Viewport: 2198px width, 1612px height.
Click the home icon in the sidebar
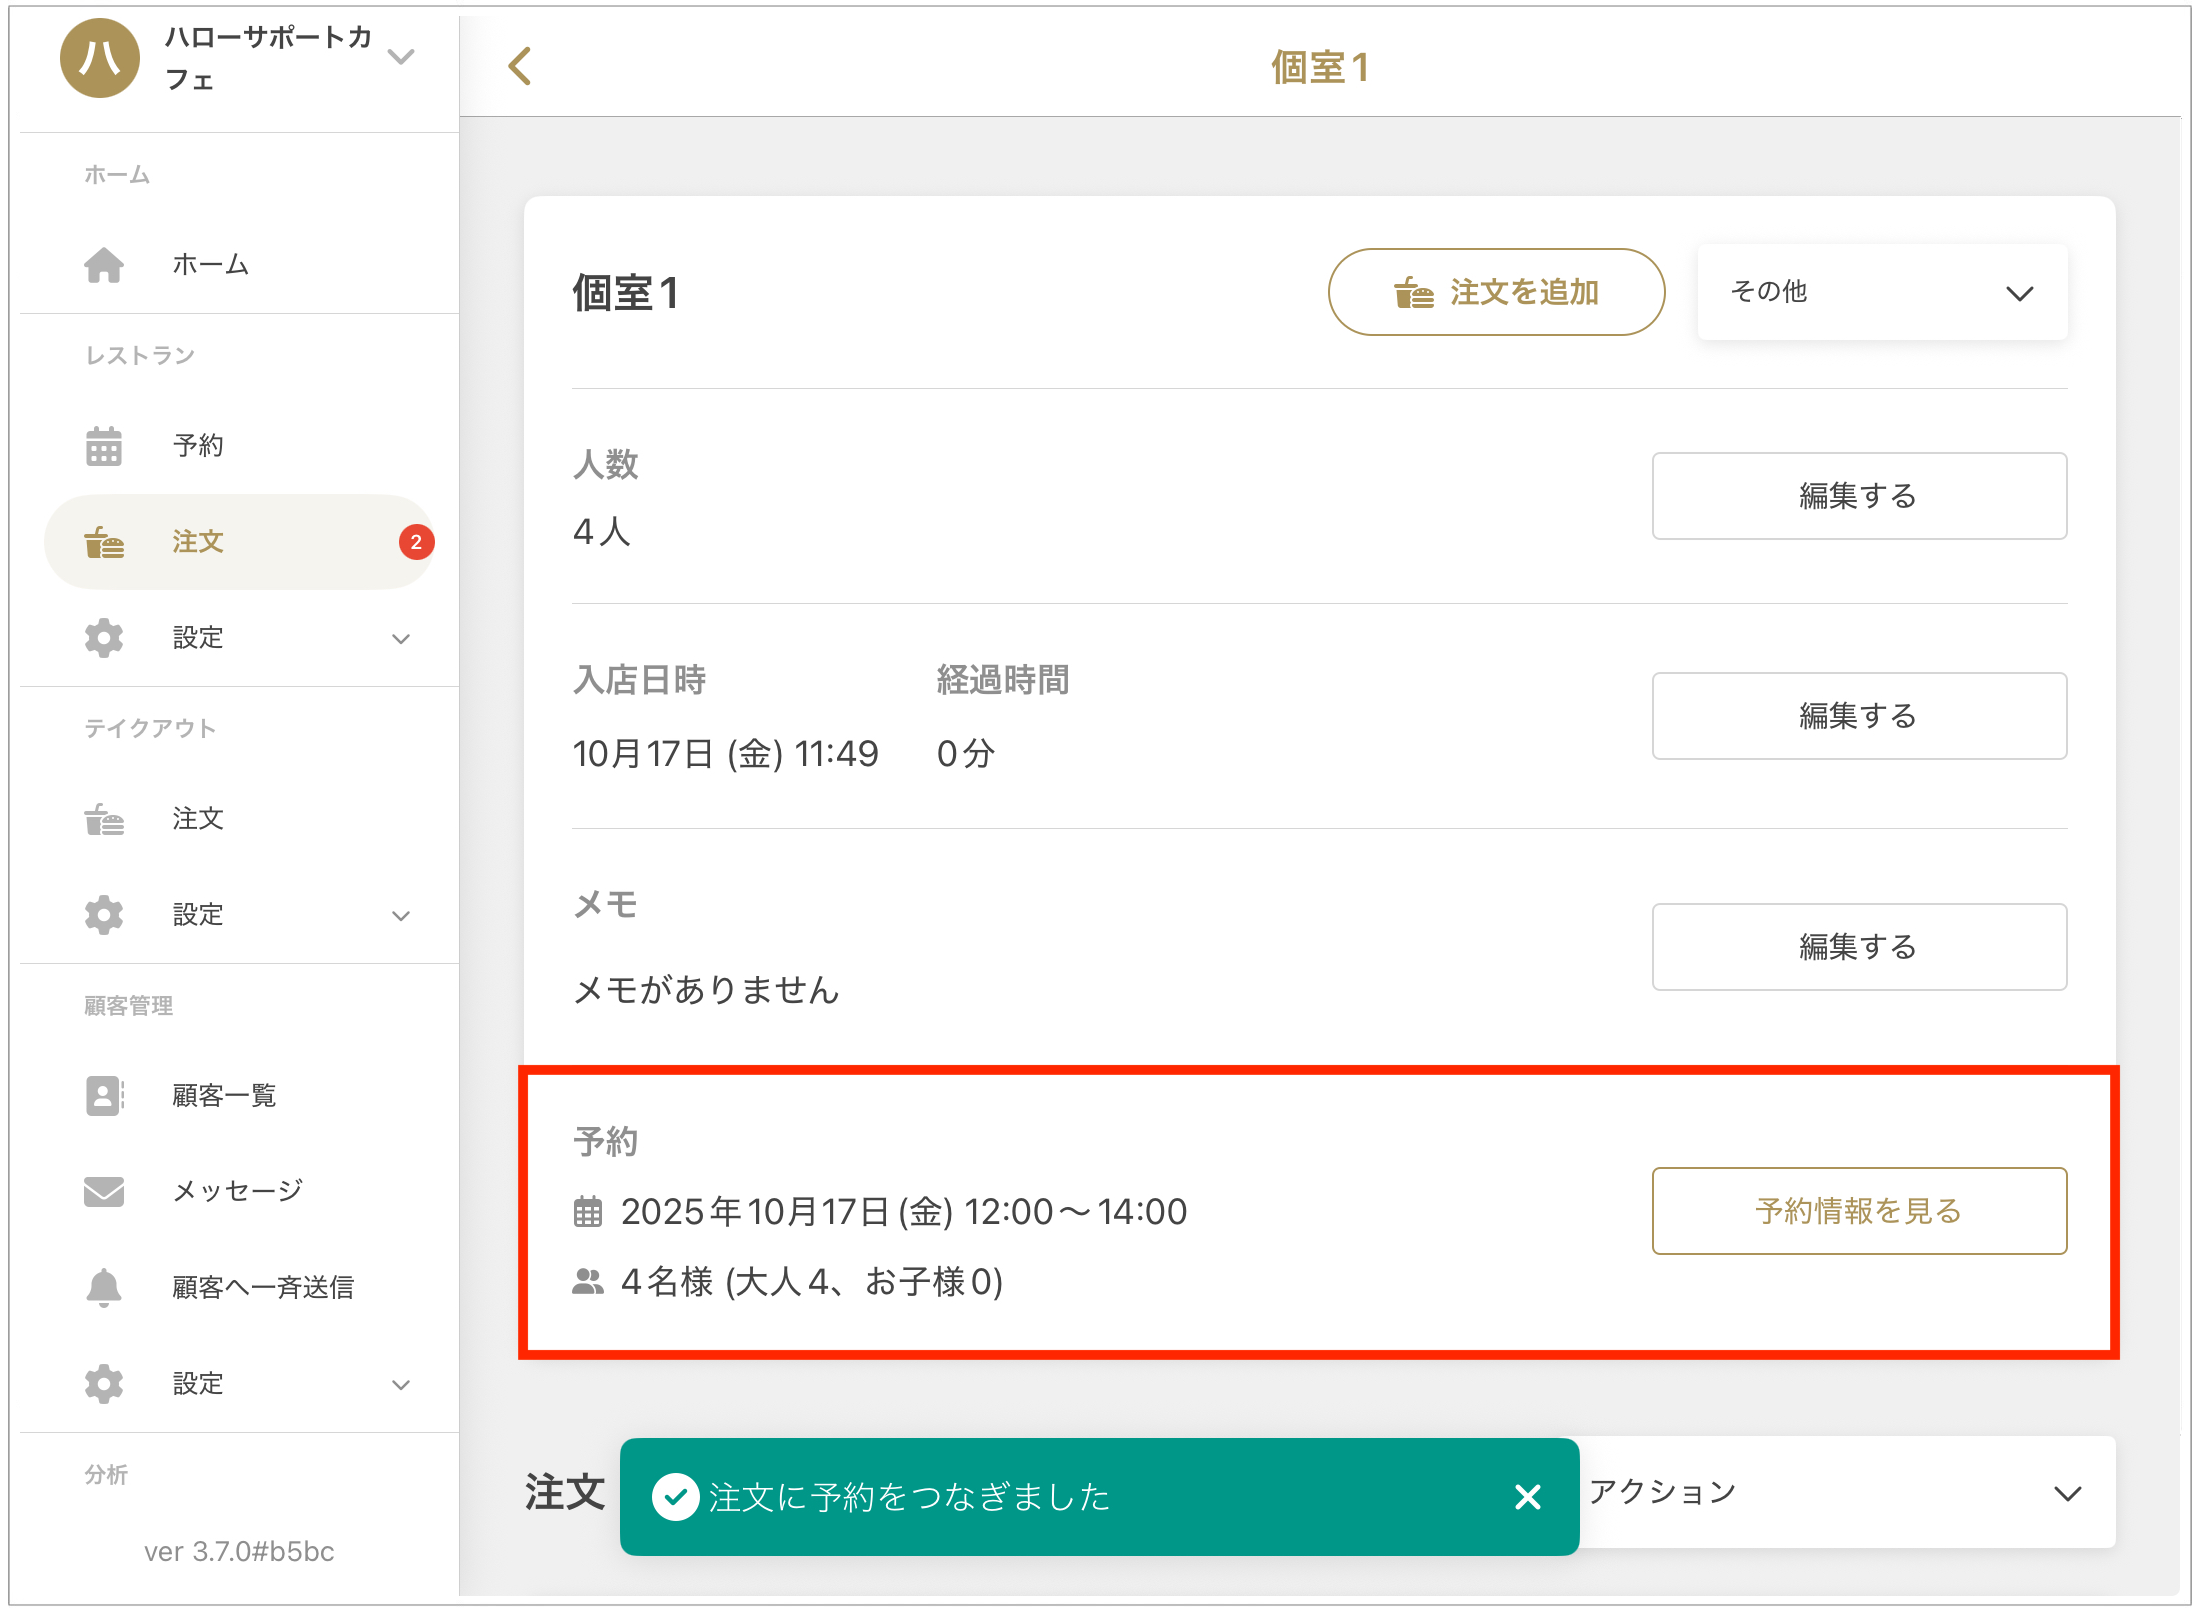(104, 265)
